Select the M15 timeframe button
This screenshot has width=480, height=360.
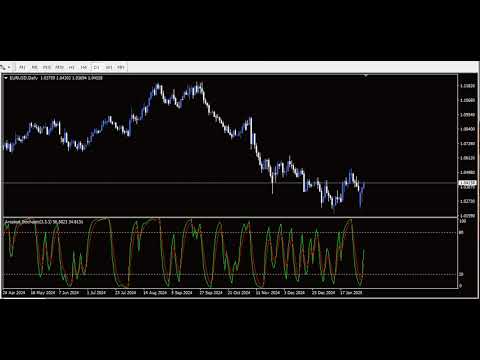coord(47,67)
